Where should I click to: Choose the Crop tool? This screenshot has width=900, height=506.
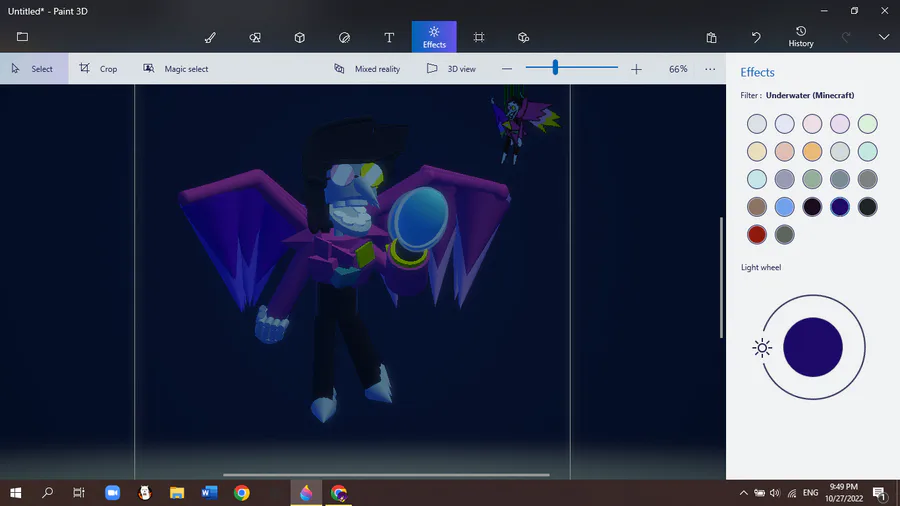pos(99,69)
